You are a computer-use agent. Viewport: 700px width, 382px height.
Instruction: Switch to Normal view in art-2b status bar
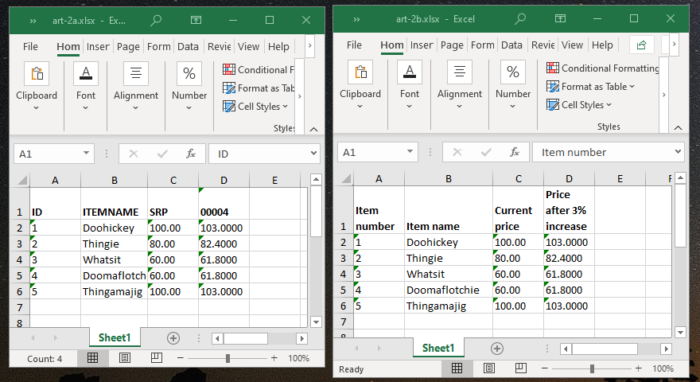coord(457,368)
